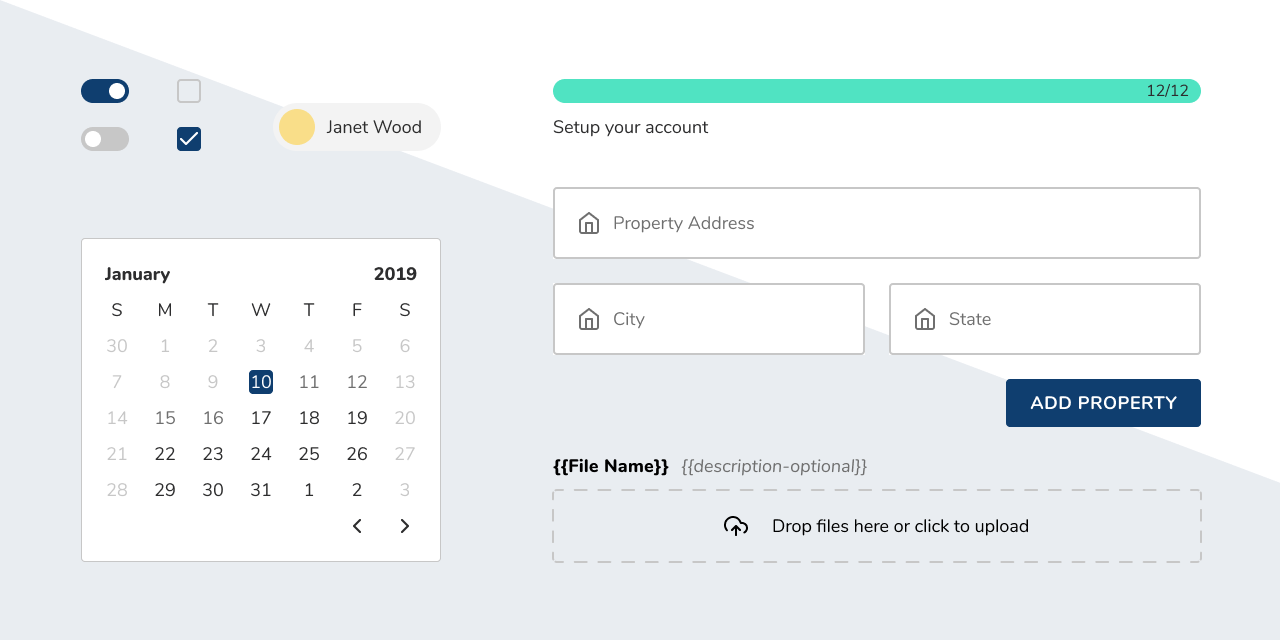This screenshot has width=1280, height=640.
Task: Click the house icon in Property Address field
Action: (589, 223)
